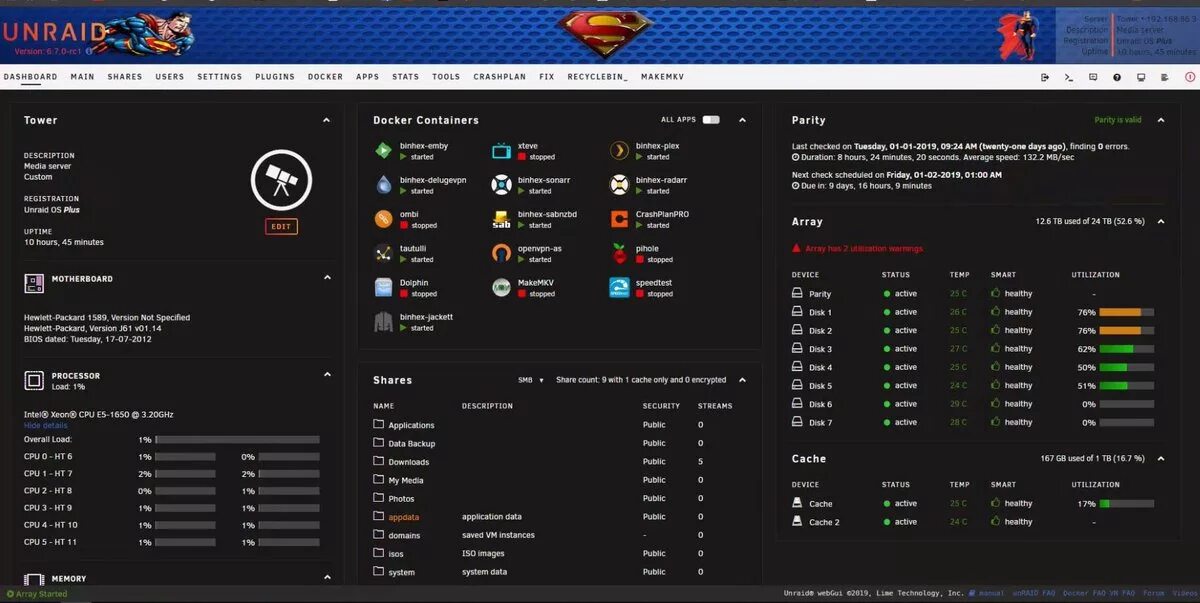Click the Dolphin container icon
This screenshot has height=603, width=1200.
click(384, 288)
